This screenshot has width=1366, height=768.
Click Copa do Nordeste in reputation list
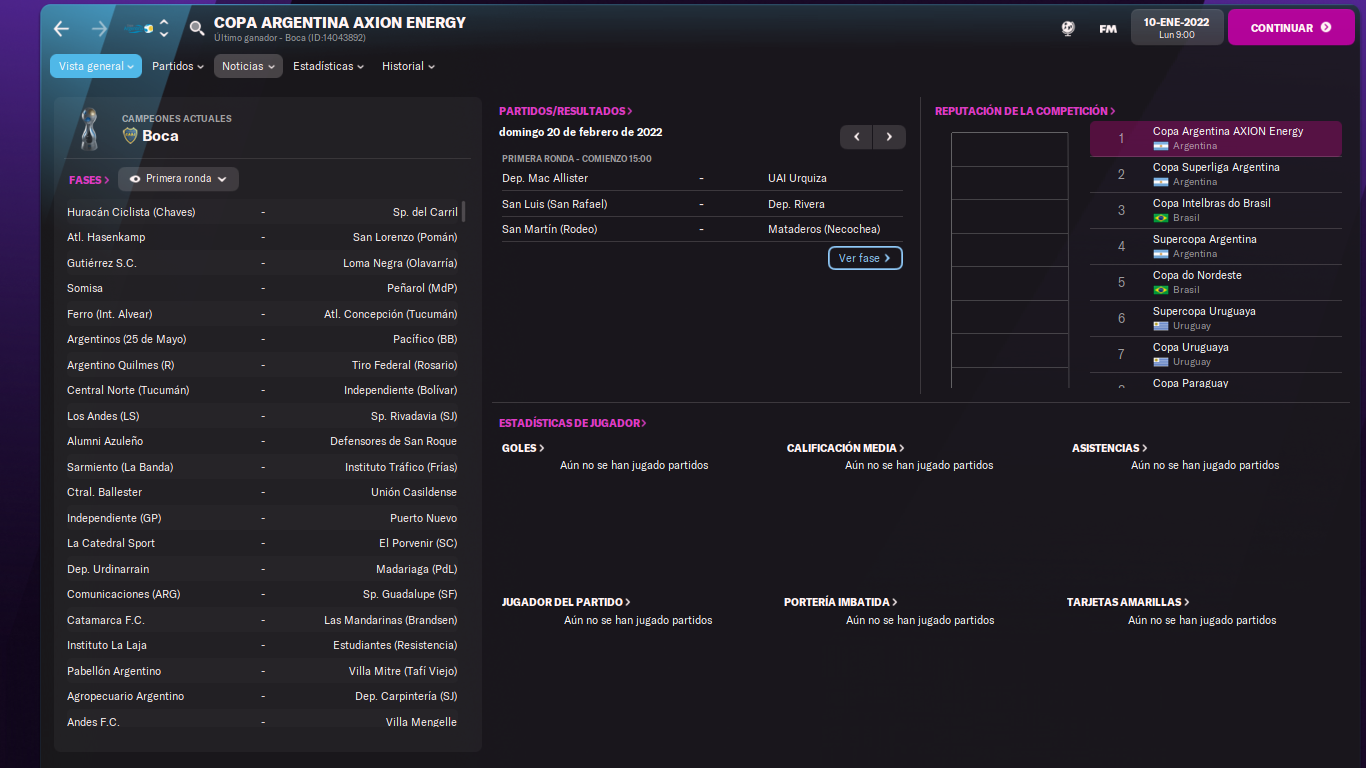pos(1216,282)
